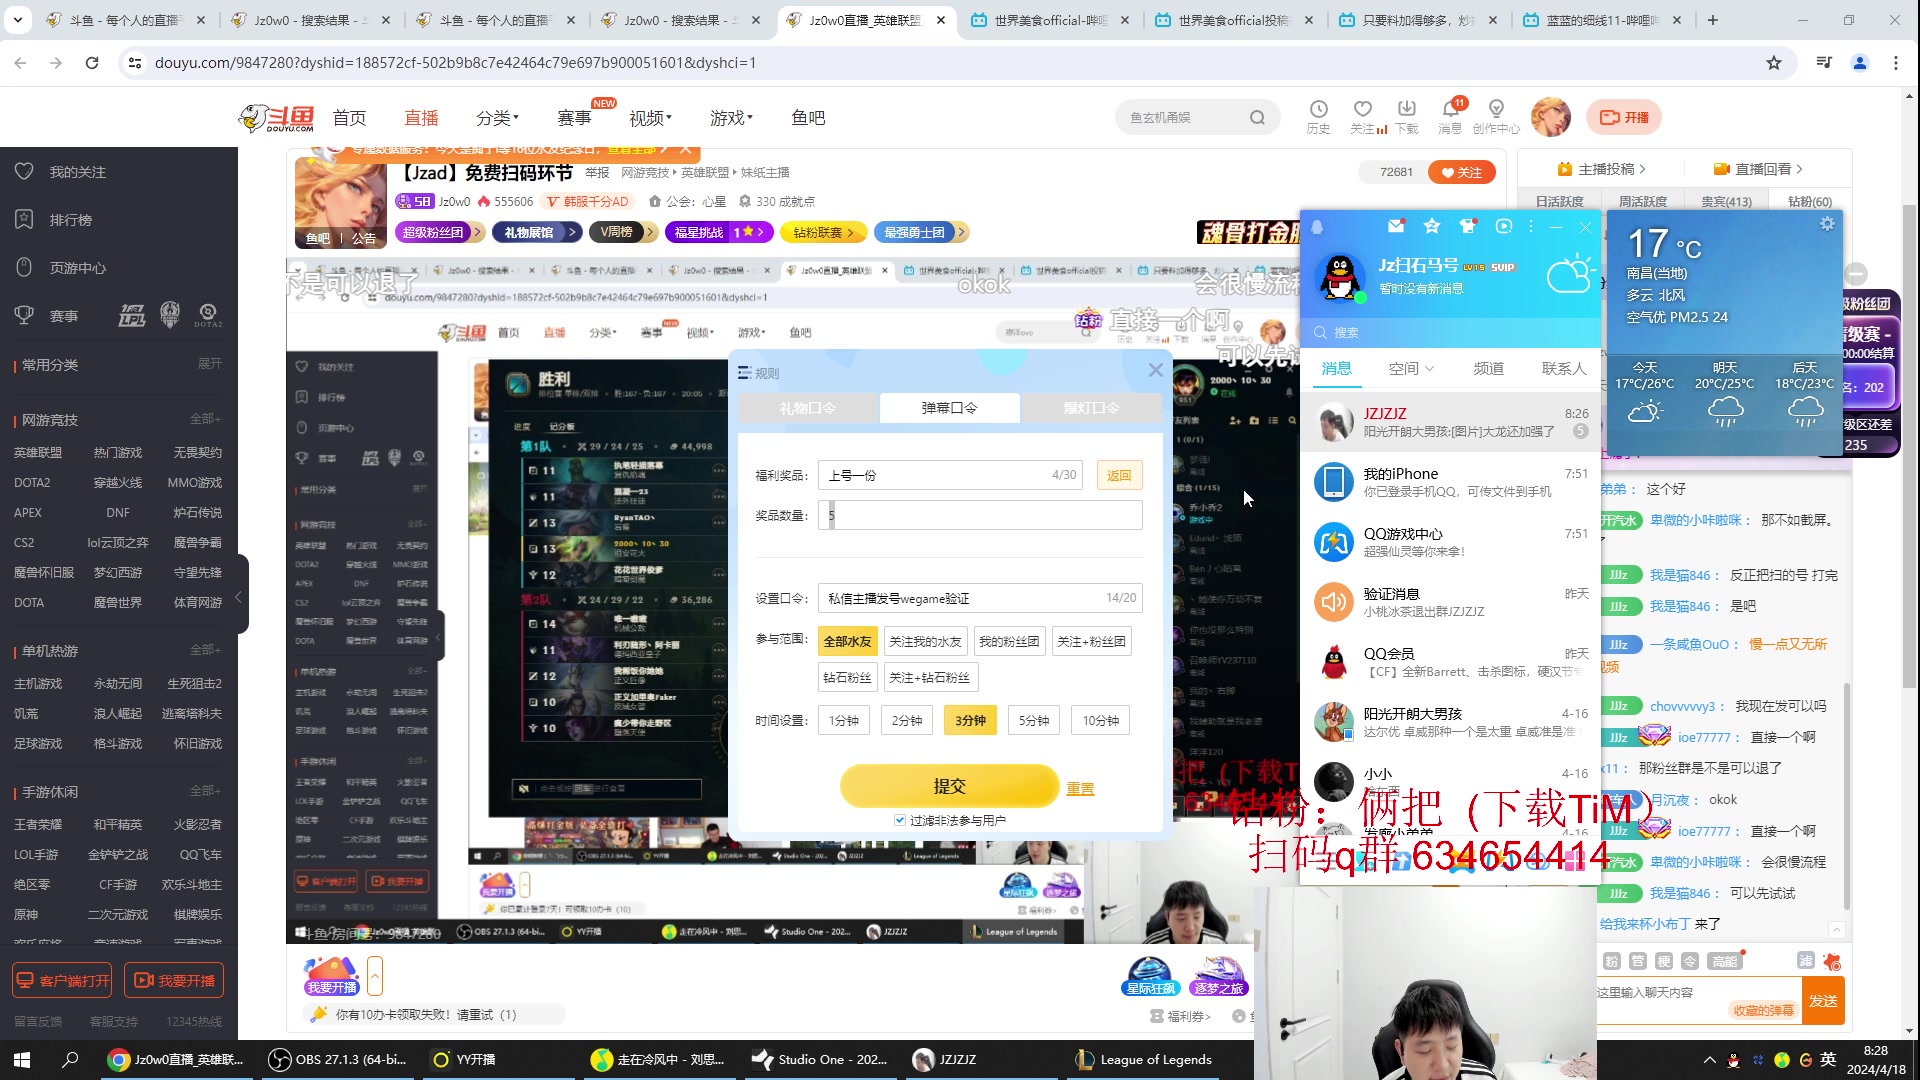Select the 钻石粉丝 participation option
Image resolution: width=1920 pixels, height=1080 pixels.
(847, 677)
